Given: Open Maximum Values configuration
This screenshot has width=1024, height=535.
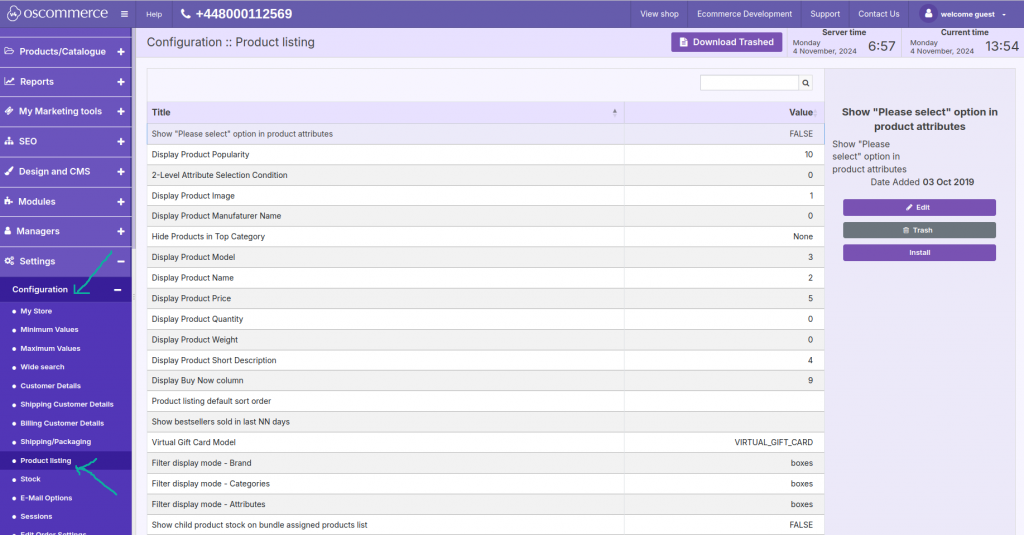Looking at the screenshot, I should point(50,349).
